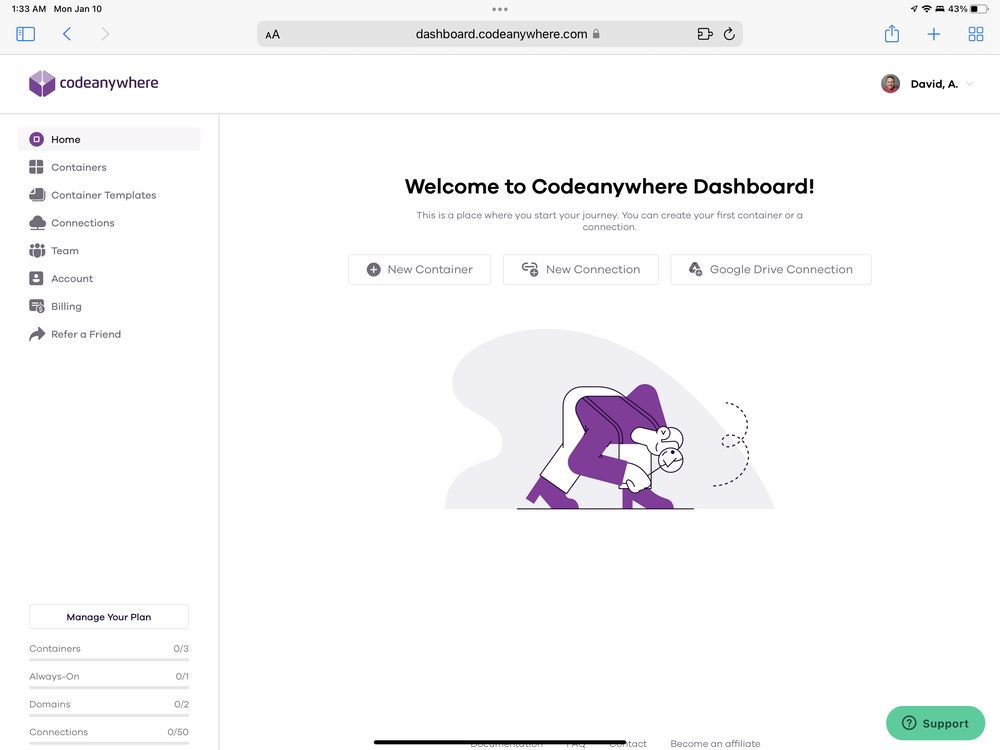
Task: Click the plus icon on New Container
Action: 374,270
